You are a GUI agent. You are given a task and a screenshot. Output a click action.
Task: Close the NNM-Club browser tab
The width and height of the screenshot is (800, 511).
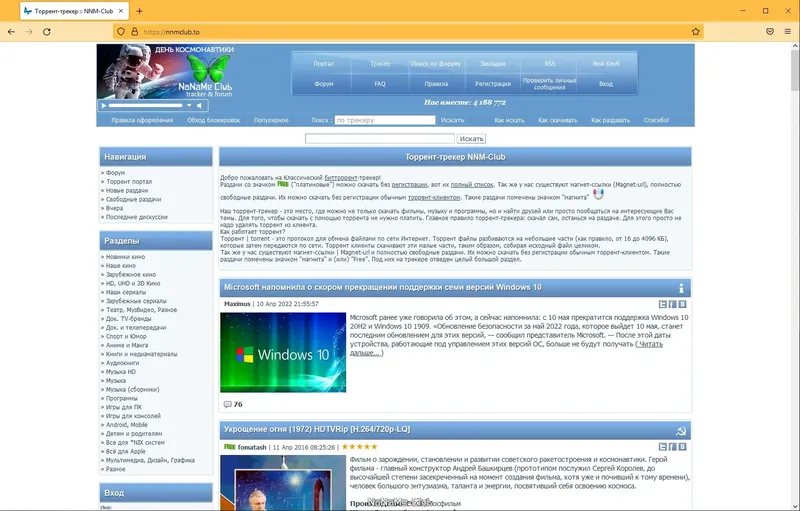pyautogui.click(x=121, y=11)
